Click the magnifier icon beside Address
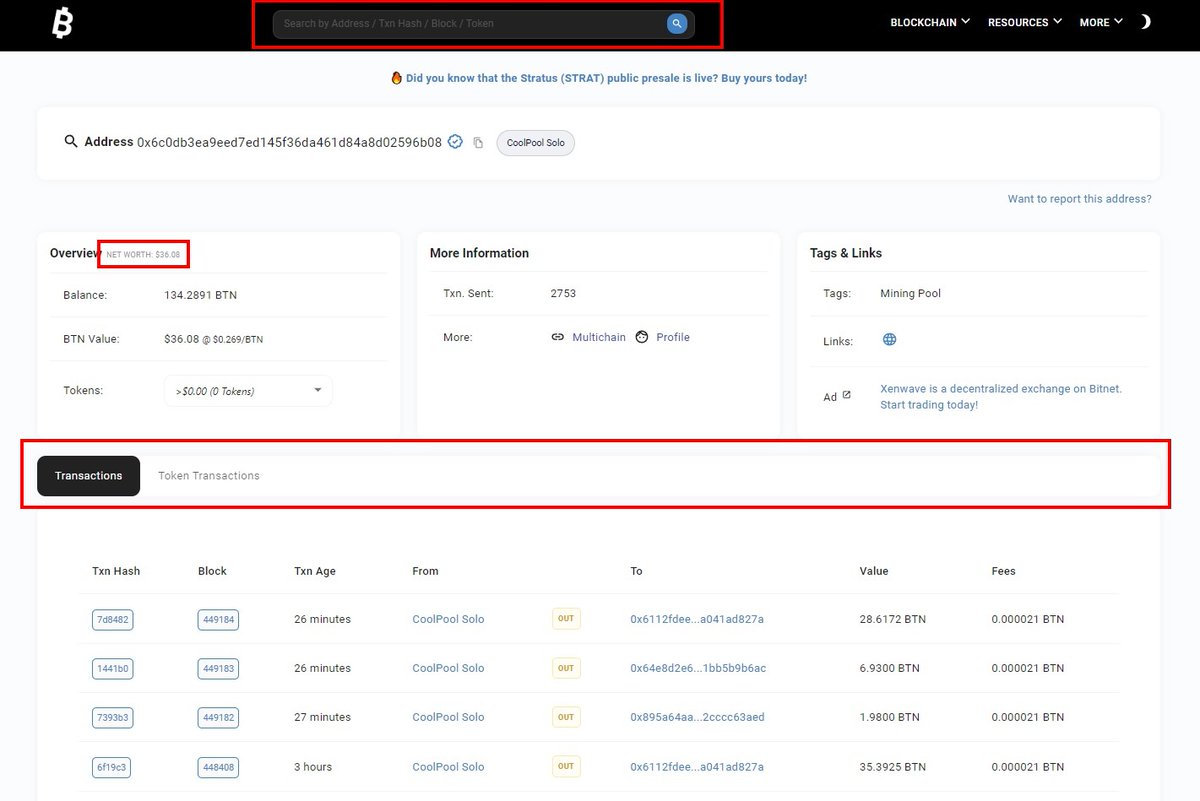 (x=71, y=142)
